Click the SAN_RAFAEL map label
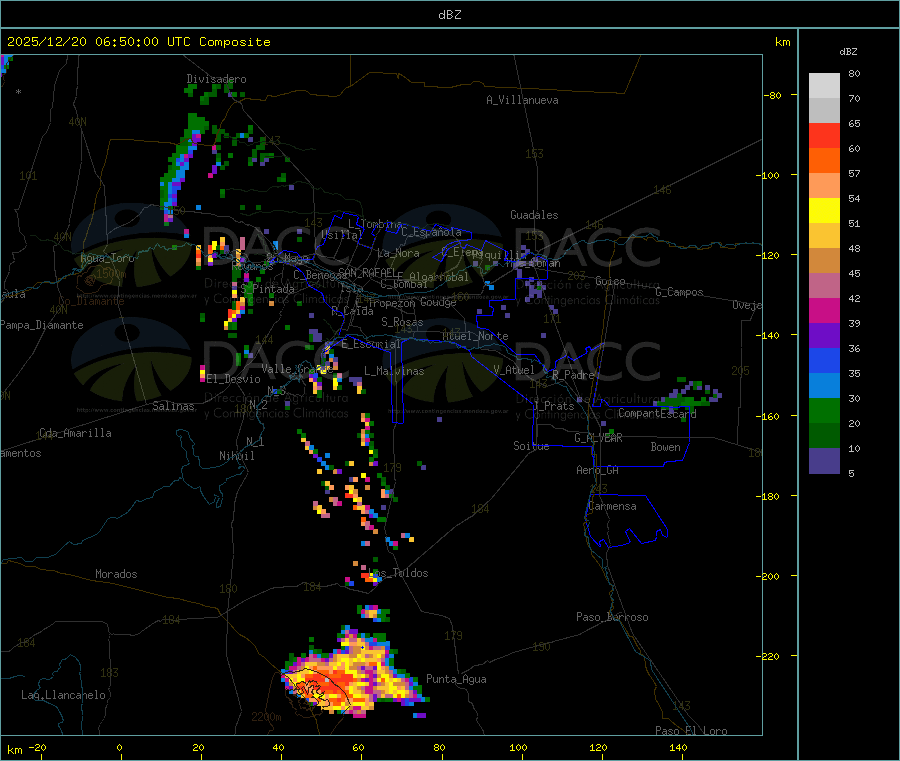 (367, 272)
